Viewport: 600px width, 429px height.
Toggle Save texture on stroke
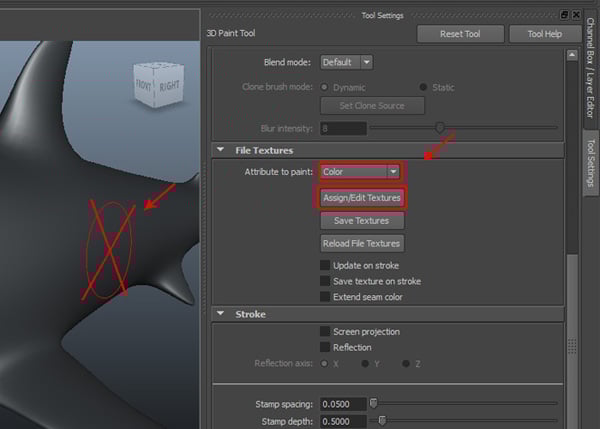(x=325, y=281)
